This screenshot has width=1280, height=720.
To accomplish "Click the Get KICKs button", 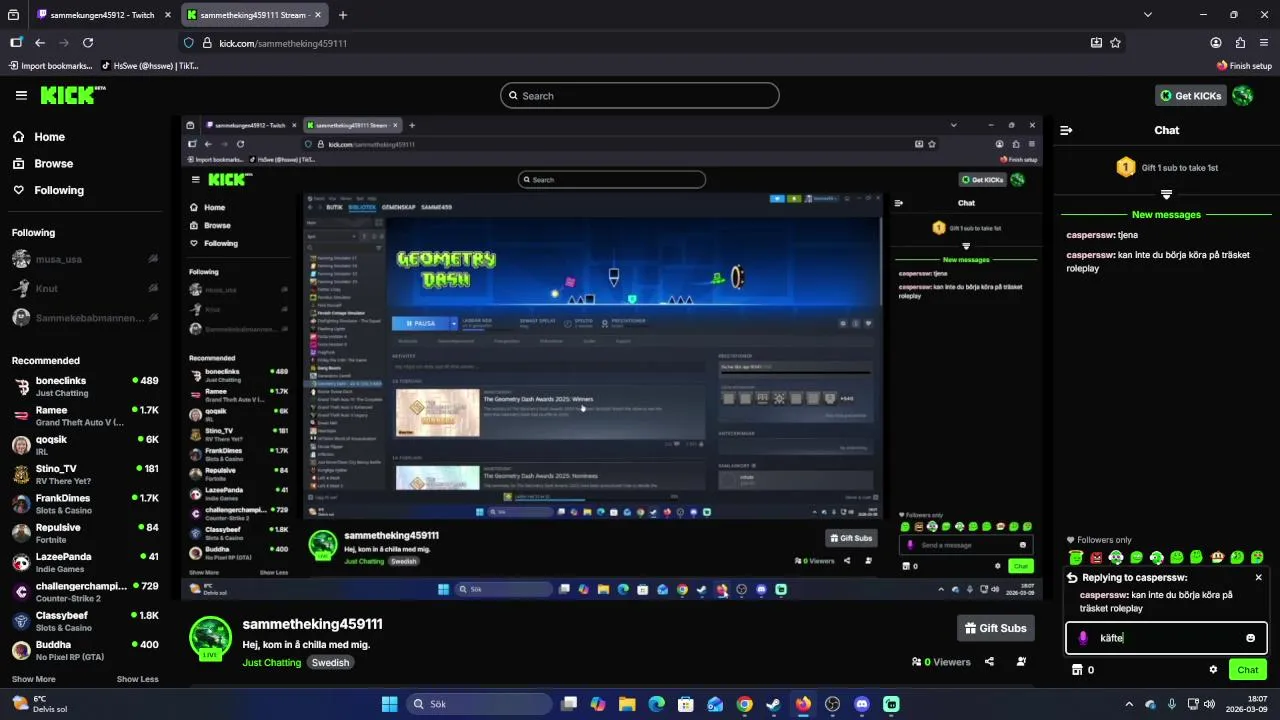I will 1191,95.
